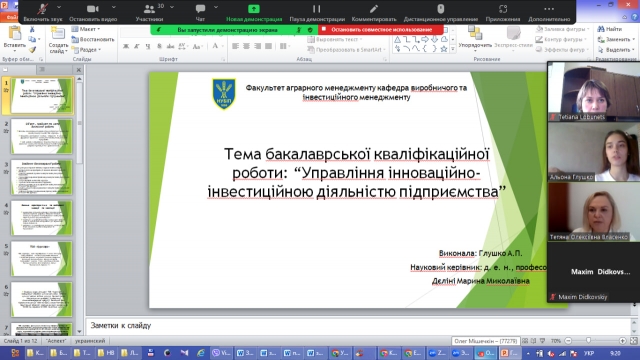Start a new screen share (Новая демонстрация)
Screen dimensions: 640x360
click(254, 11)
